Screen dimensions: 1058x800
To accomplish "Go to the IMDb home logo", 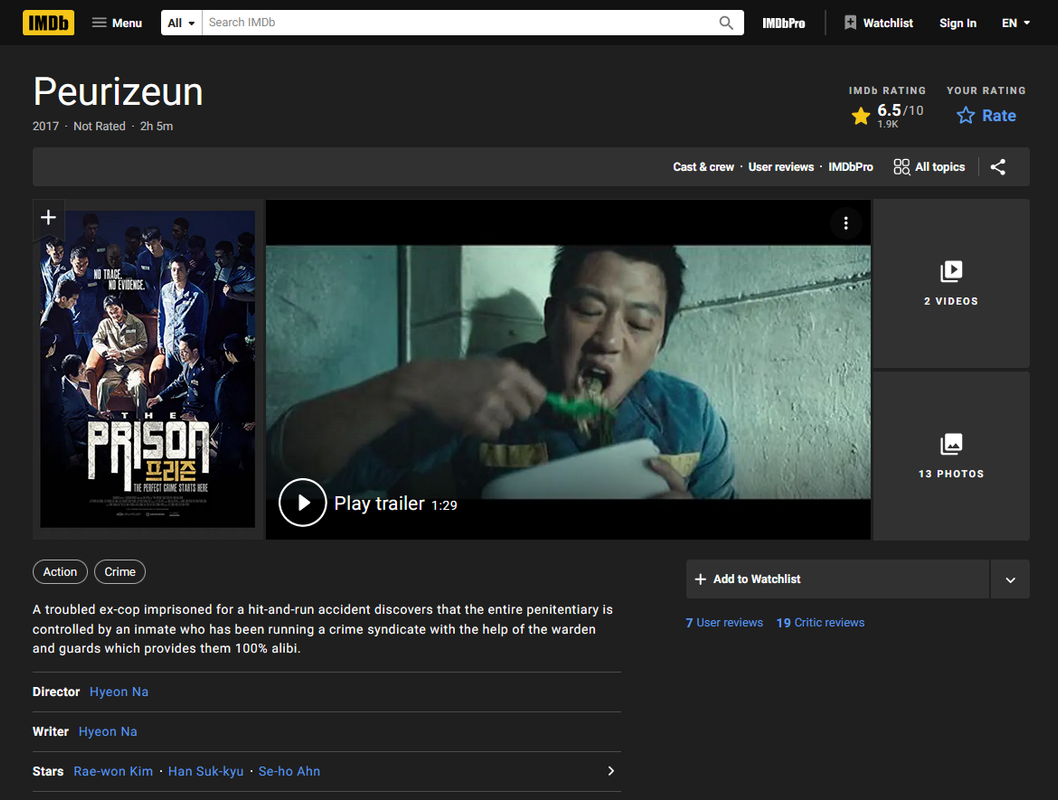I will [49, 23].
